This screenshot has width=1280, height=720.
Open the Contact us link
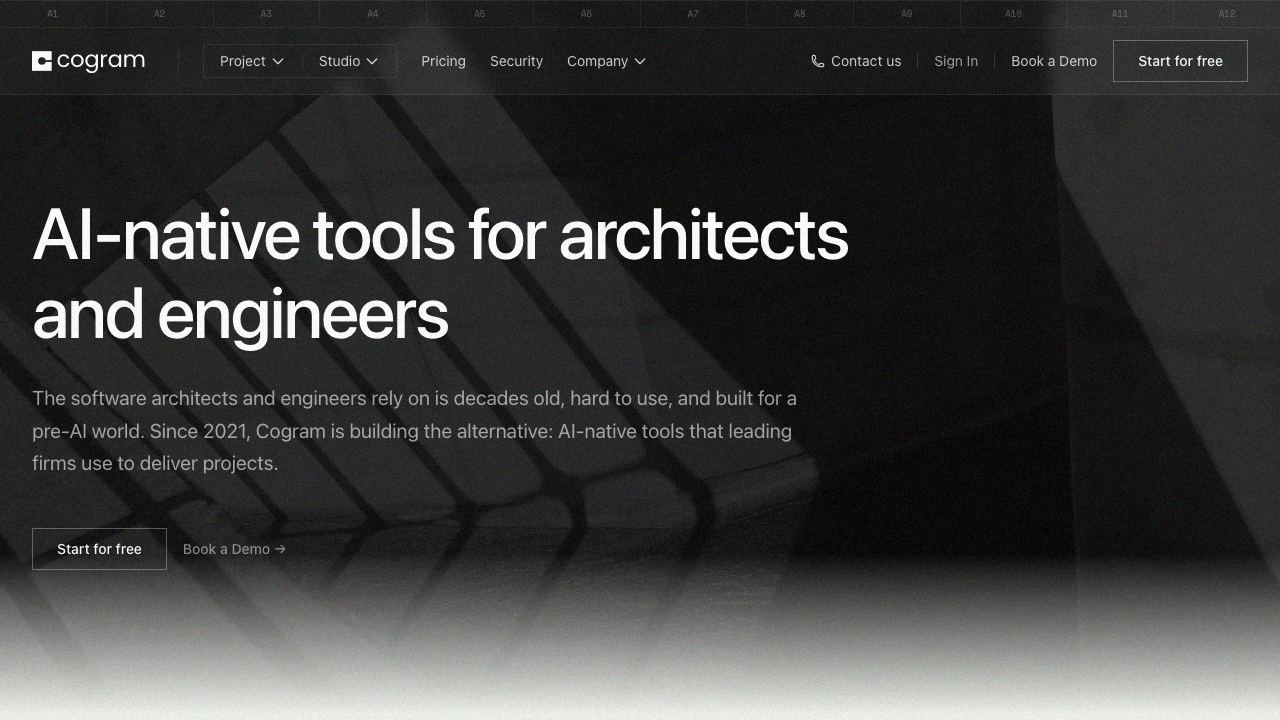pyautogui.click(x=856, y=61)
